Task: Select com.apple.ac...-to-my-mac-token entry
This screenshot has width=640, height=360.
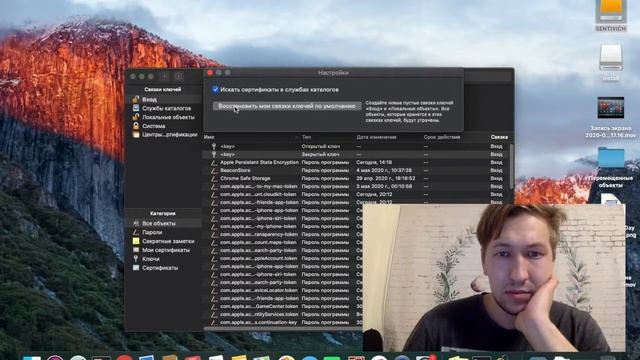Action: click(x=258, y=186)
